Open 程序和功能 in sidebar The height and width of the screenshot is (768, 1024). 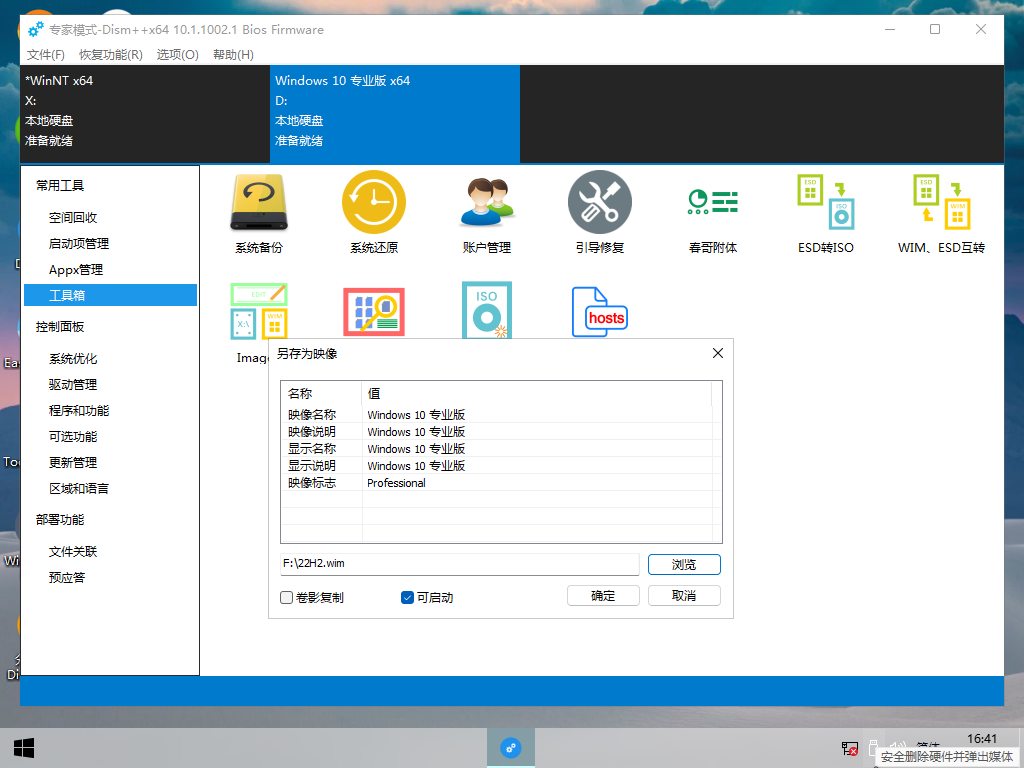79,411
